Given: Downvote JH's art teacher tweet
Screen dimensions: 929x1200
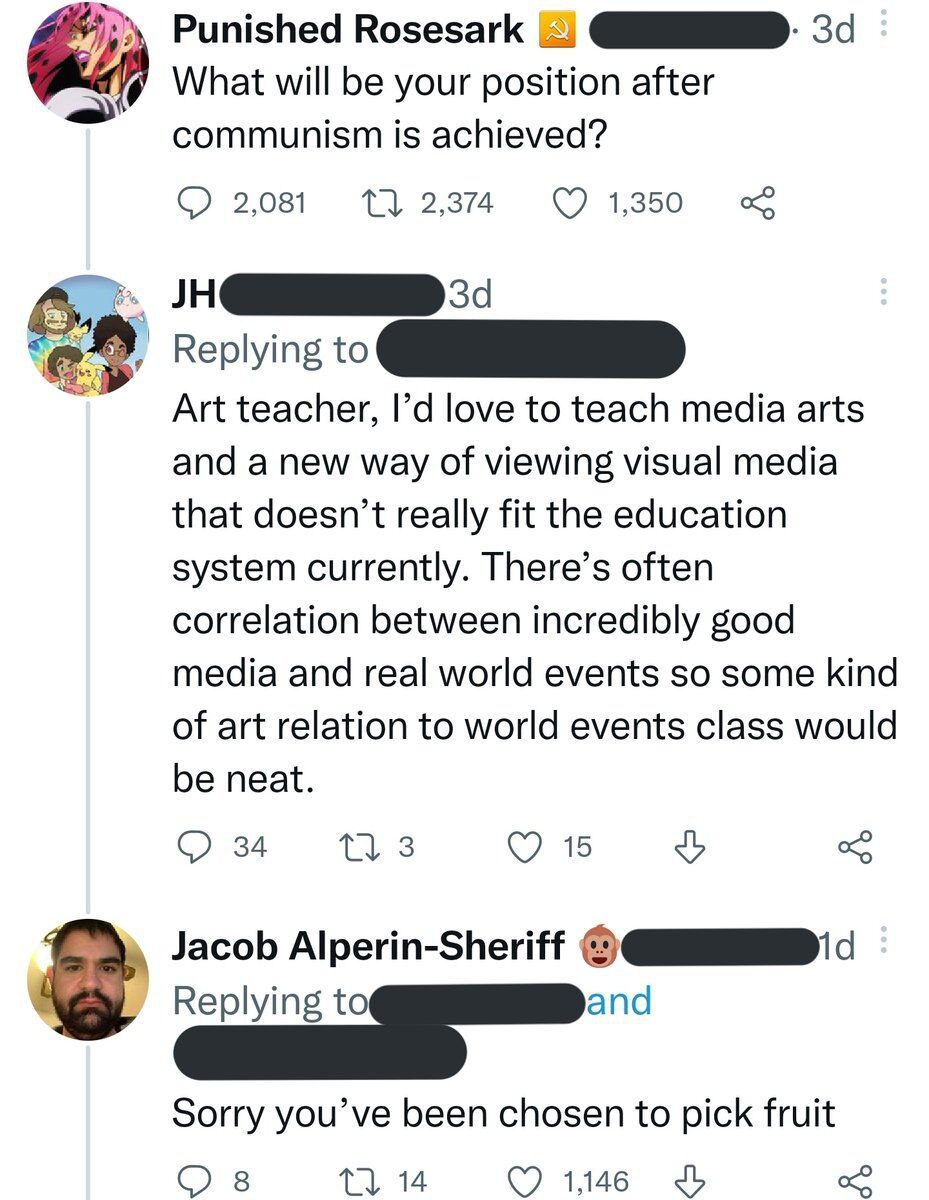Looking at the screenshot, I should [x=688, y=847].
